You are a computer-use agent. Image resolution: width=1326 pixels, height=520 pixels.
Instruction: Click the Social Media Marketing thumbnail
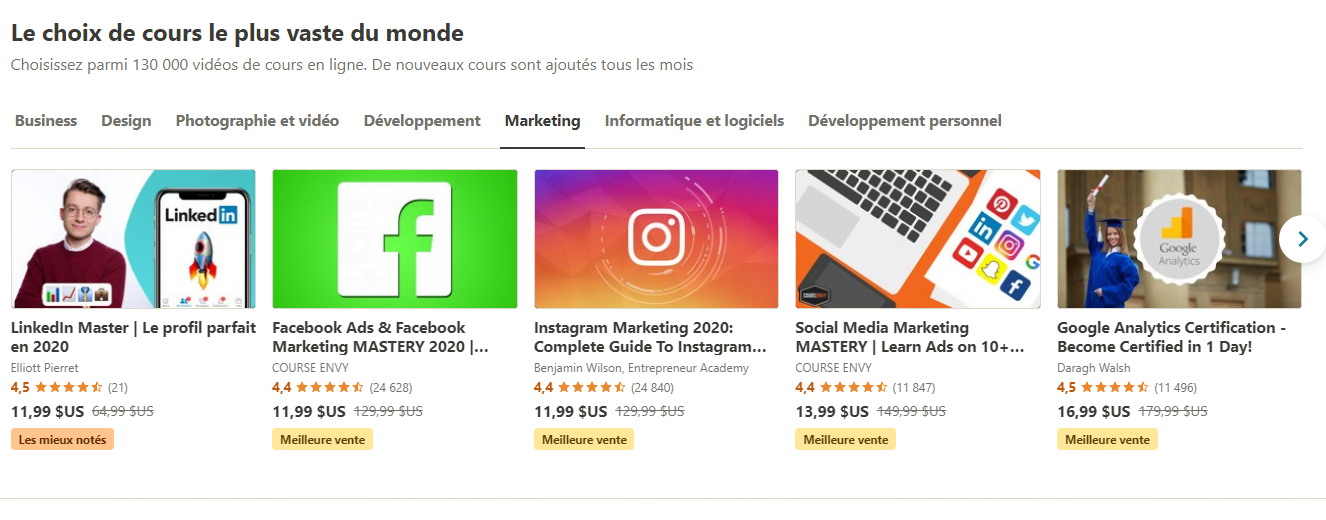click(x=918, y=239)
